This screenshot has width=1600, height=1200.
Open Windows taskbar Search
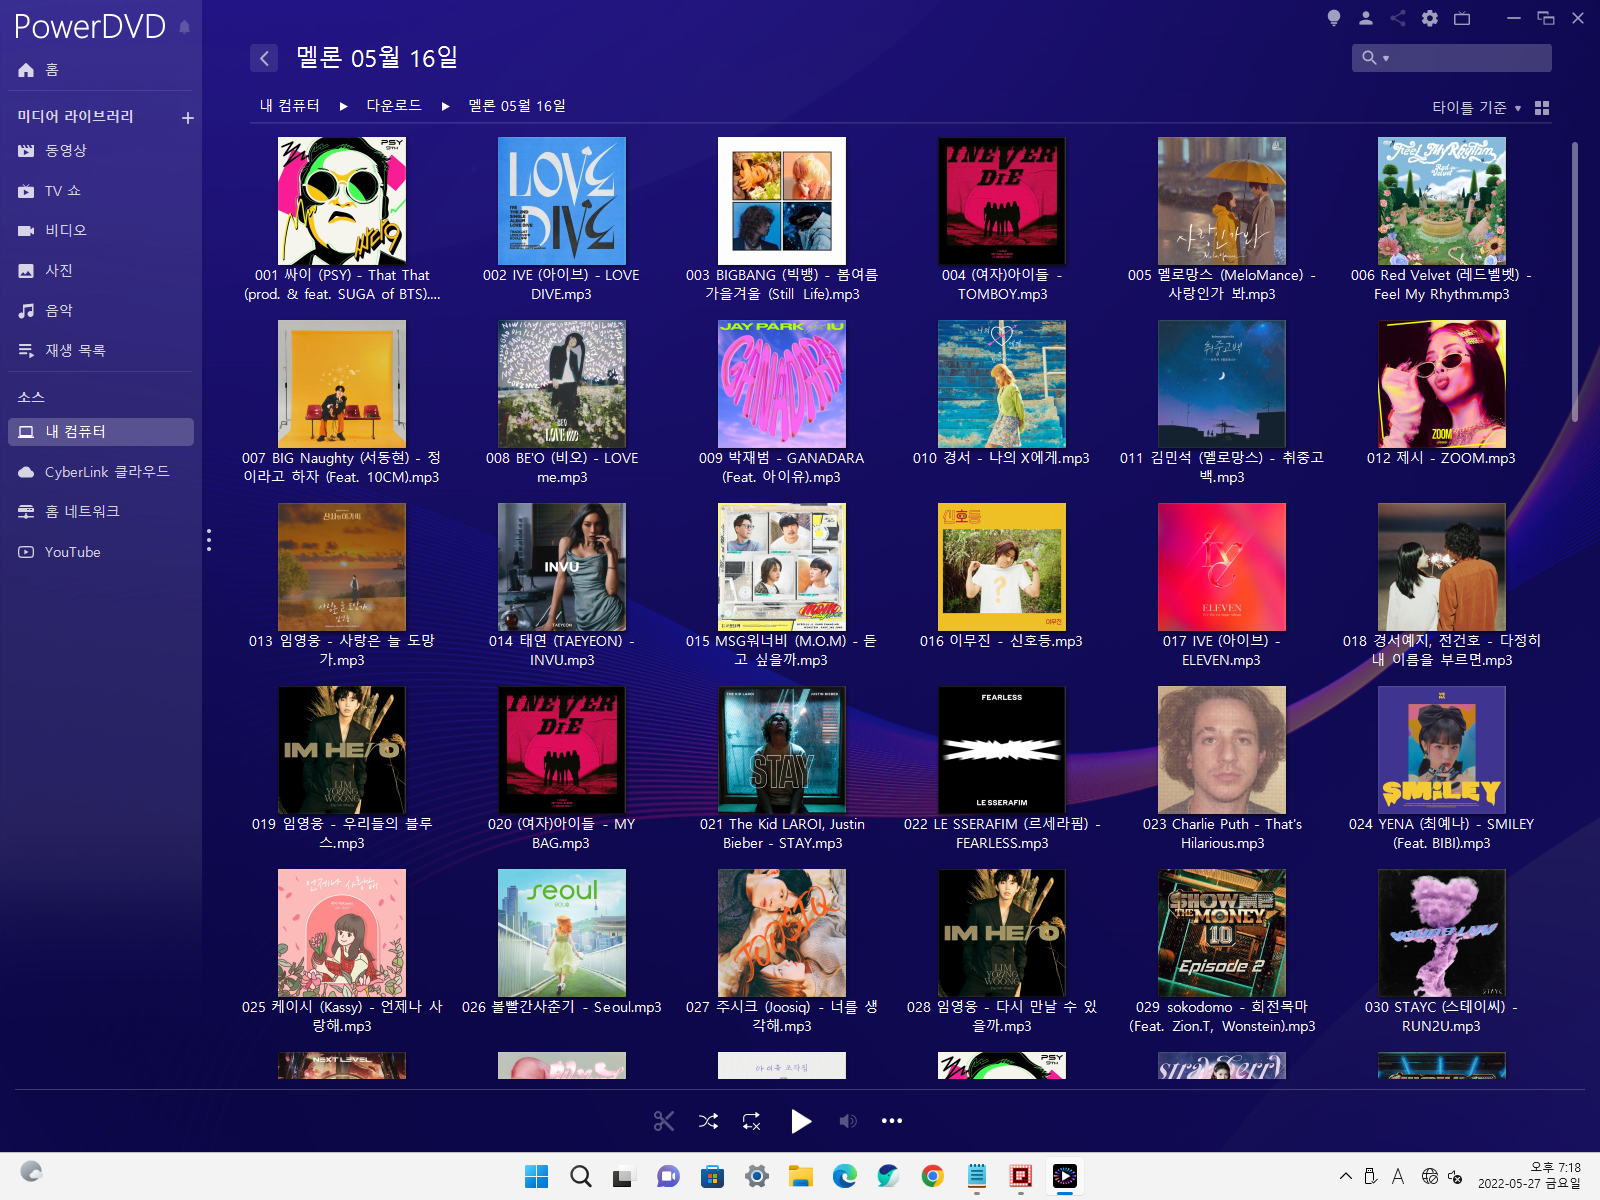pyautogui.click(x=581, y=1176)
